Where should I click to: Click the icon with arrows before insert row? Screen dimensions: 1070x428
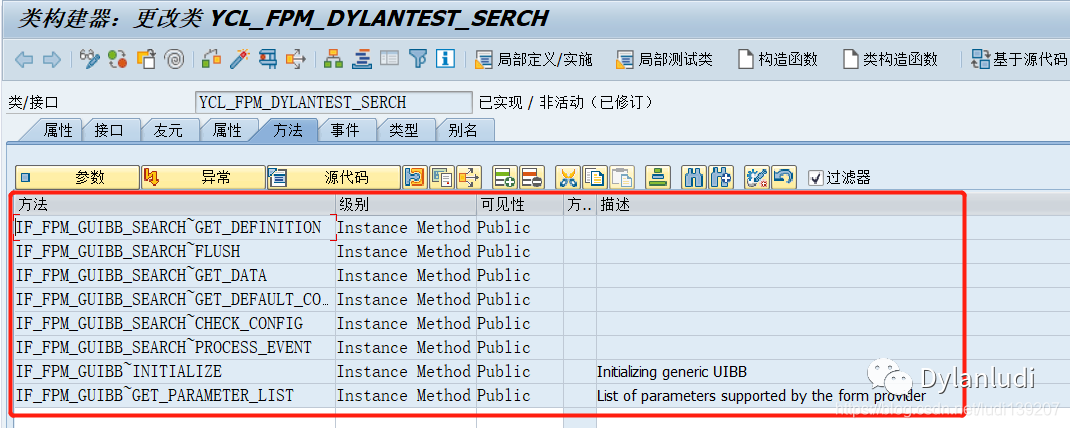469,177
